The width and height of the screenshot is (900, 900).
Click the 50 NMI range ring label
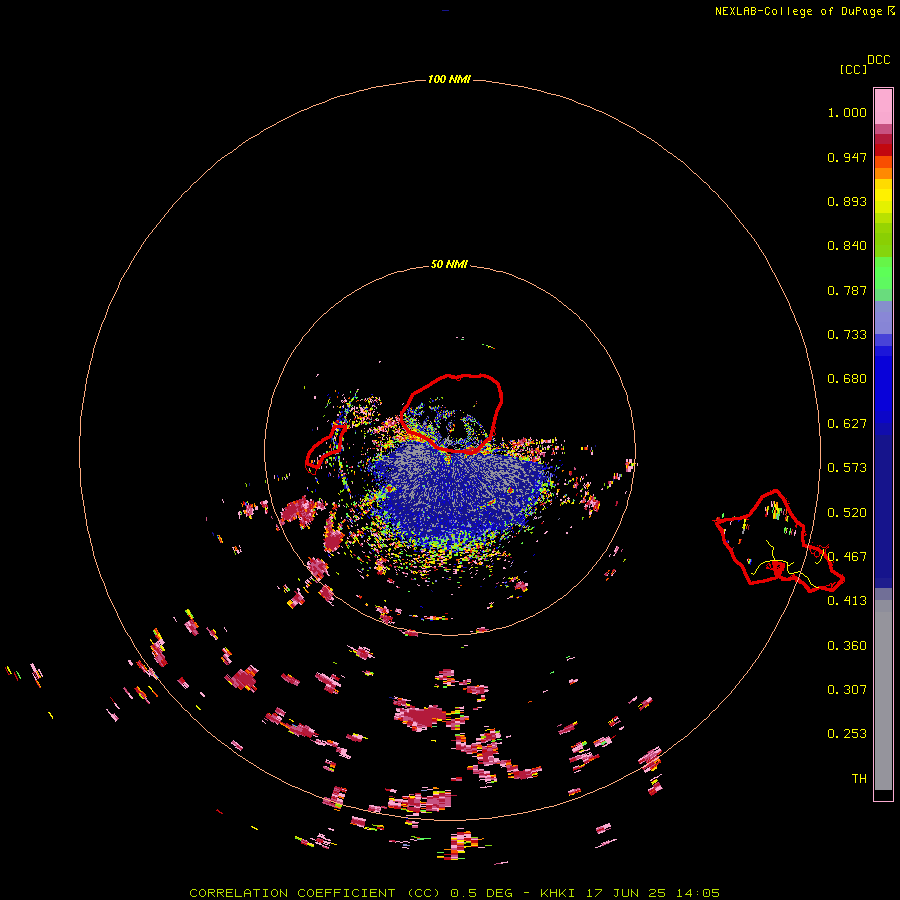(x=449, y=265)
